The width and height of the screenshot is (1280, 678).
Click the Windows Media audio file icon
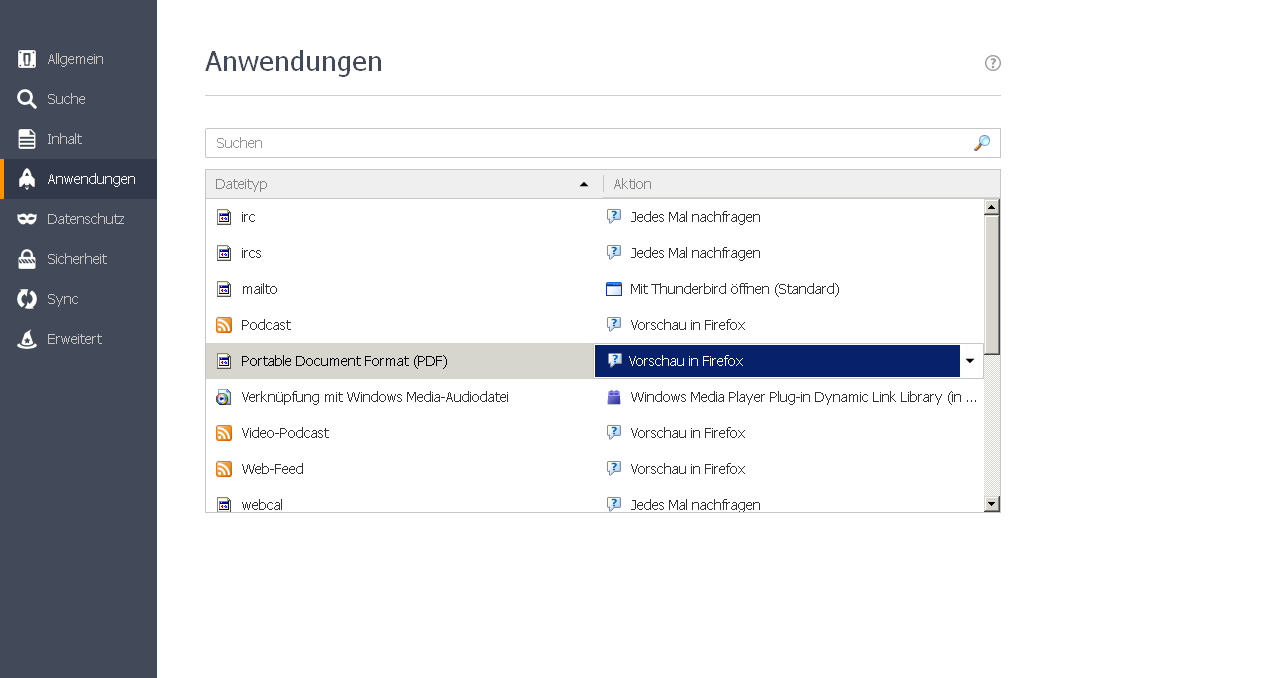(224, 397)
